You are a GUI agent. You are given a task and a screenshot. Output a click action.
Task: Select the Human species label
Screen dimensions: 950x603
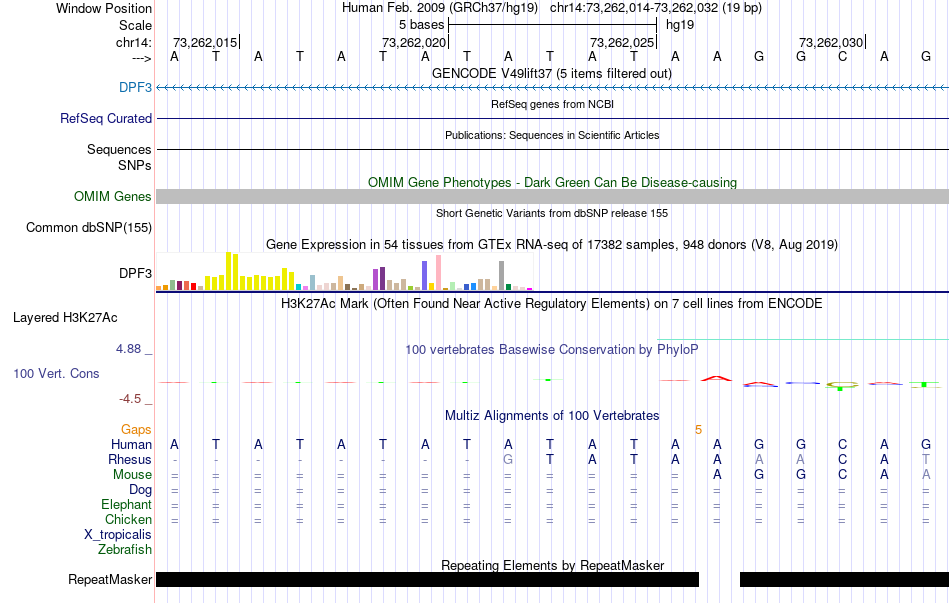tap(131, 444)
